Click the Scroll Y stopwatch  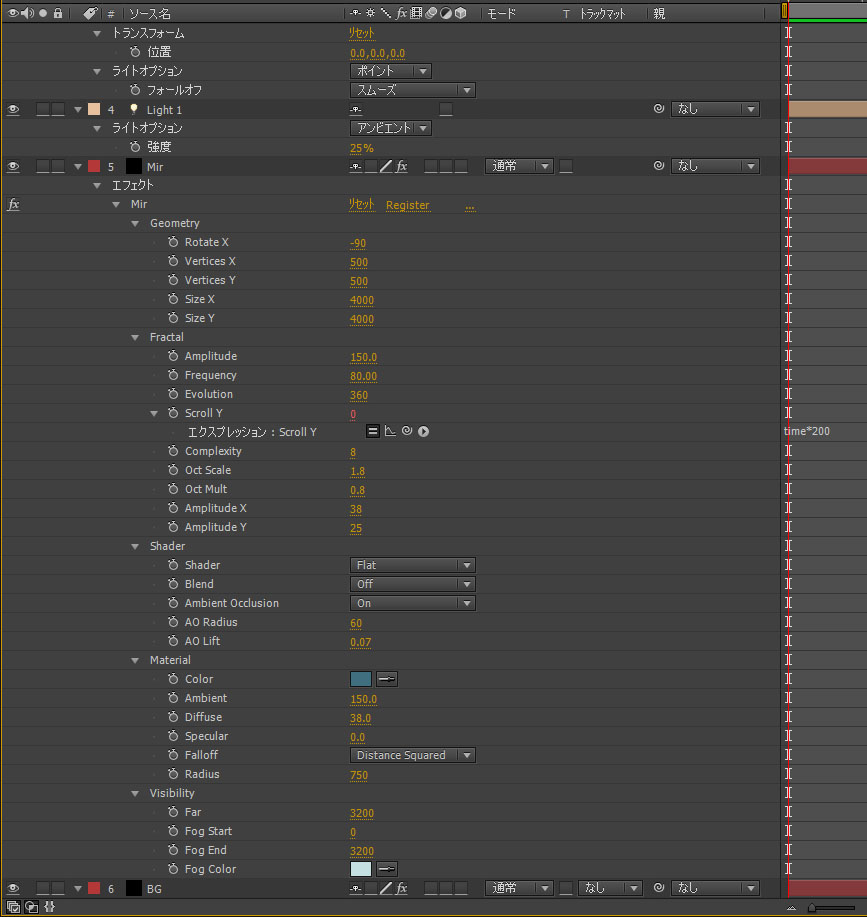[173, 413]
